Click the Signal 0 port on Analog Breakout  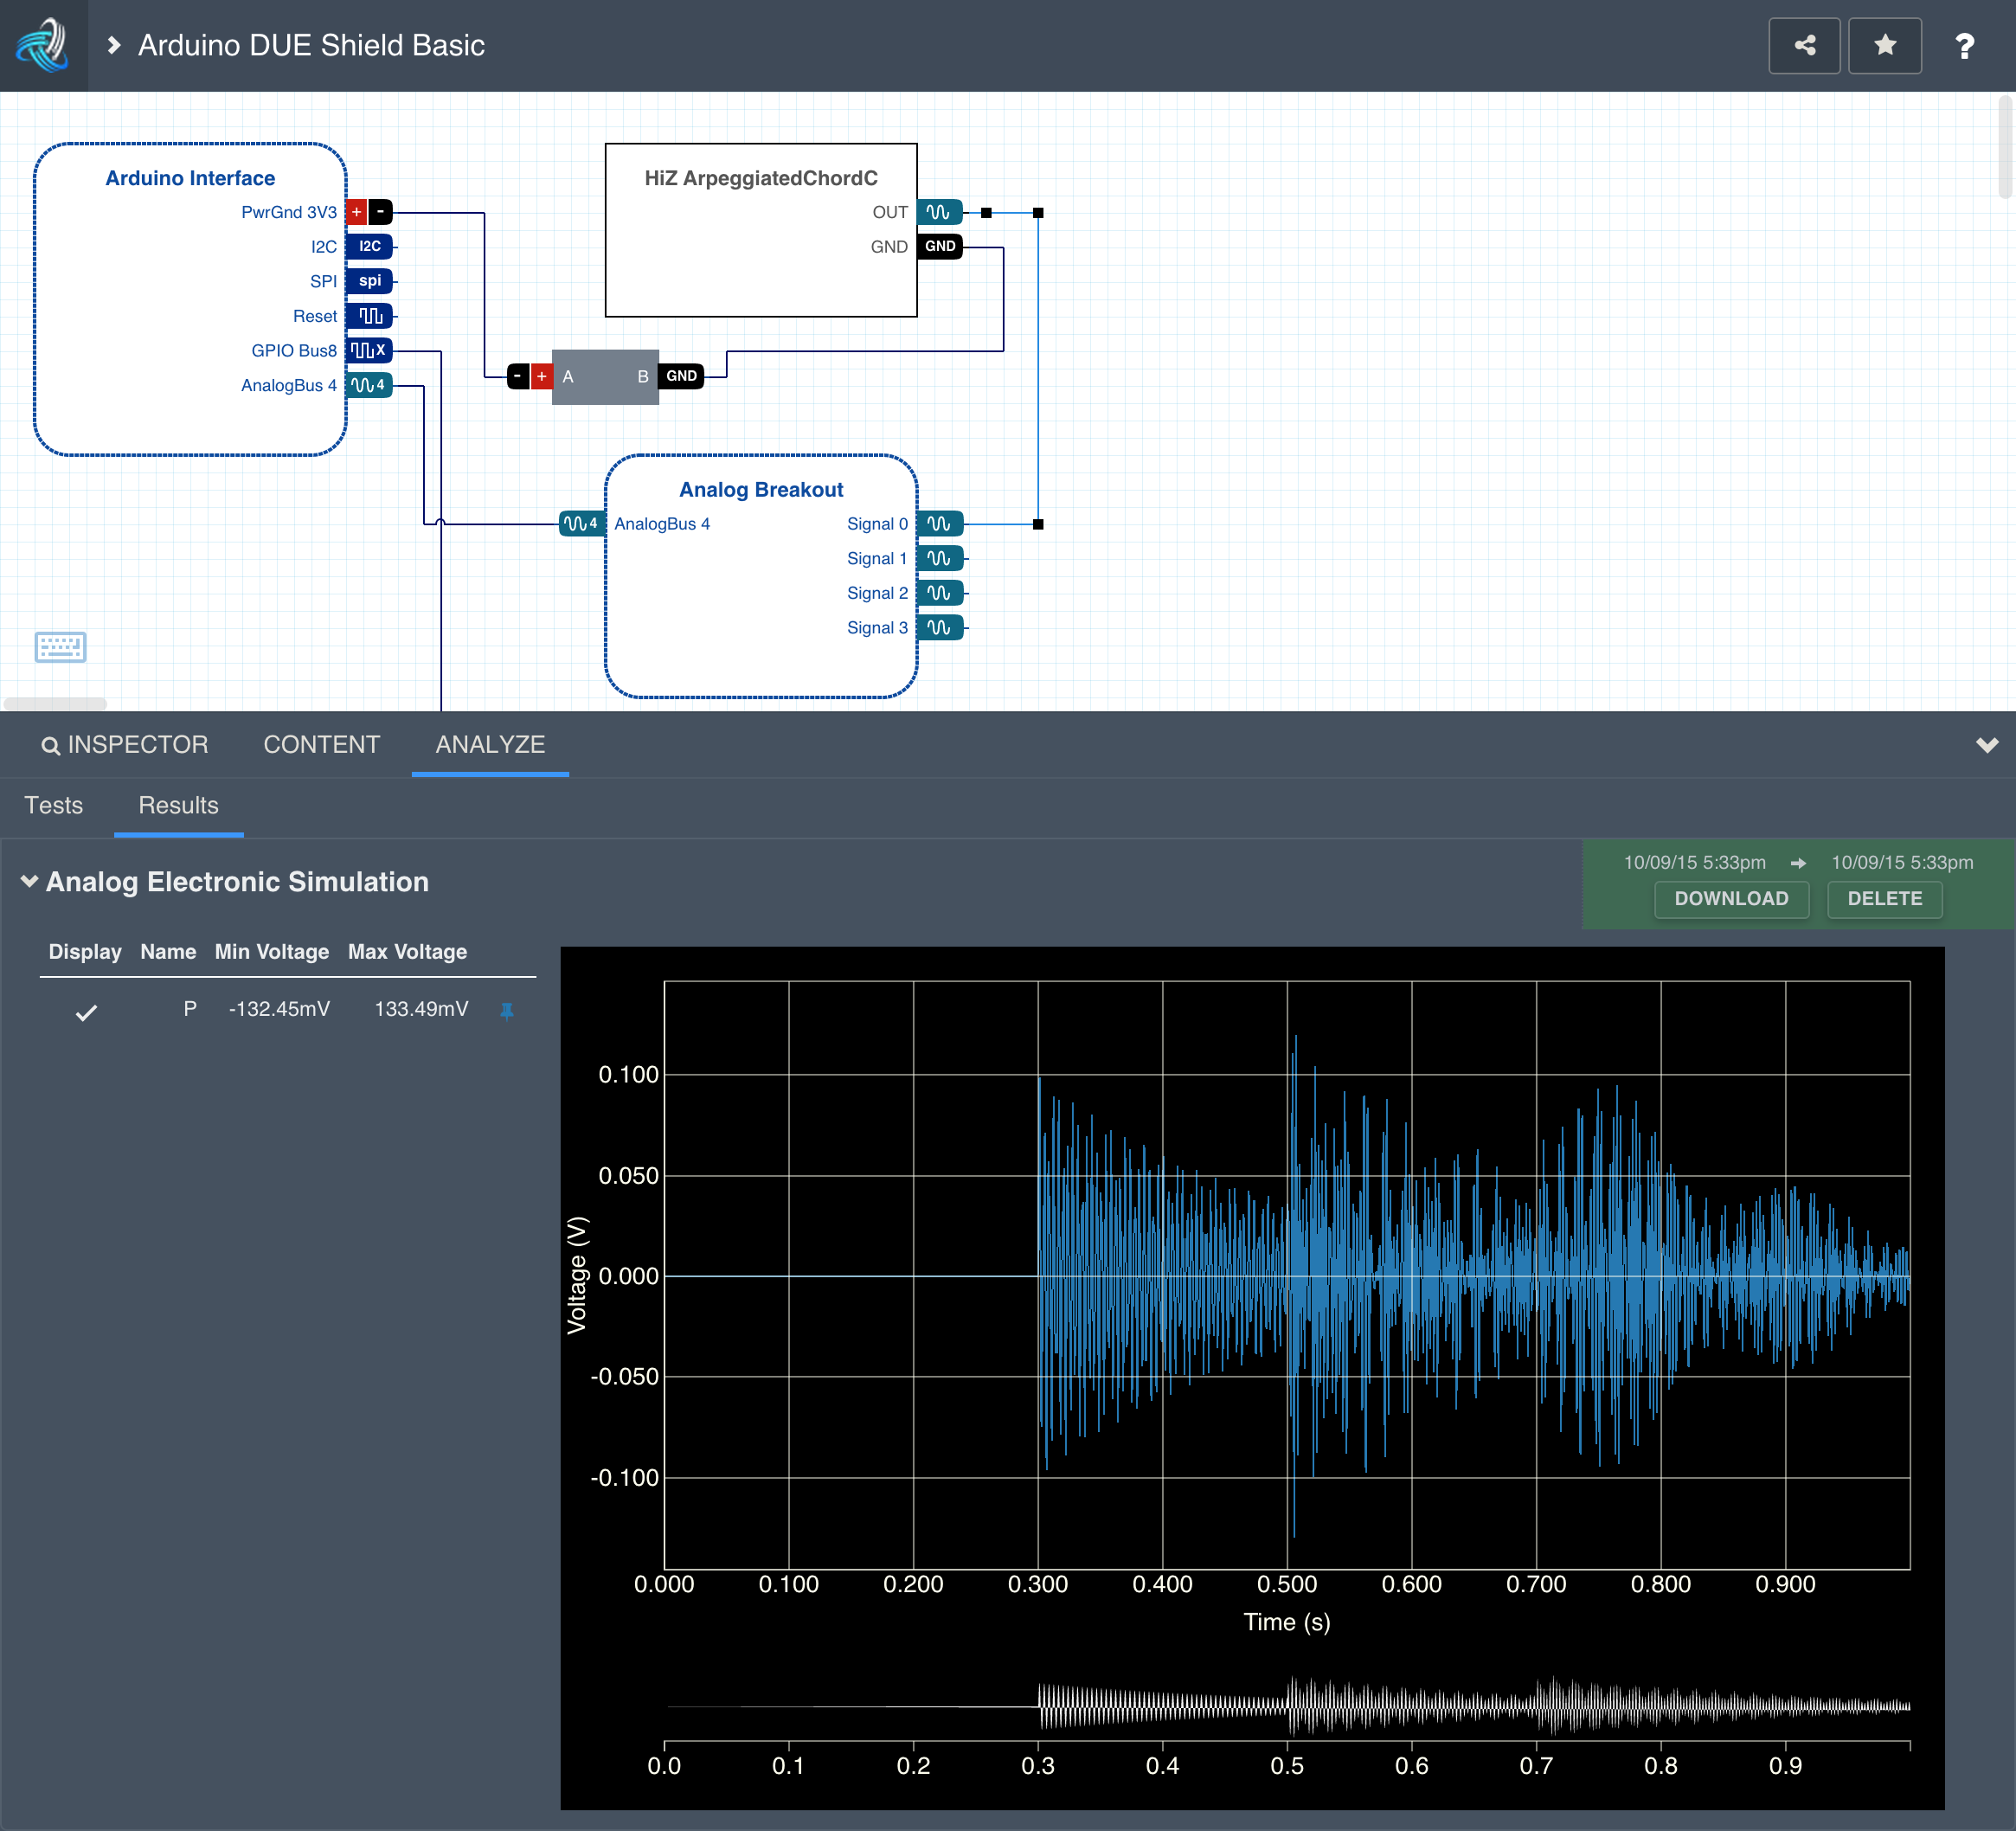click(940, 524)
